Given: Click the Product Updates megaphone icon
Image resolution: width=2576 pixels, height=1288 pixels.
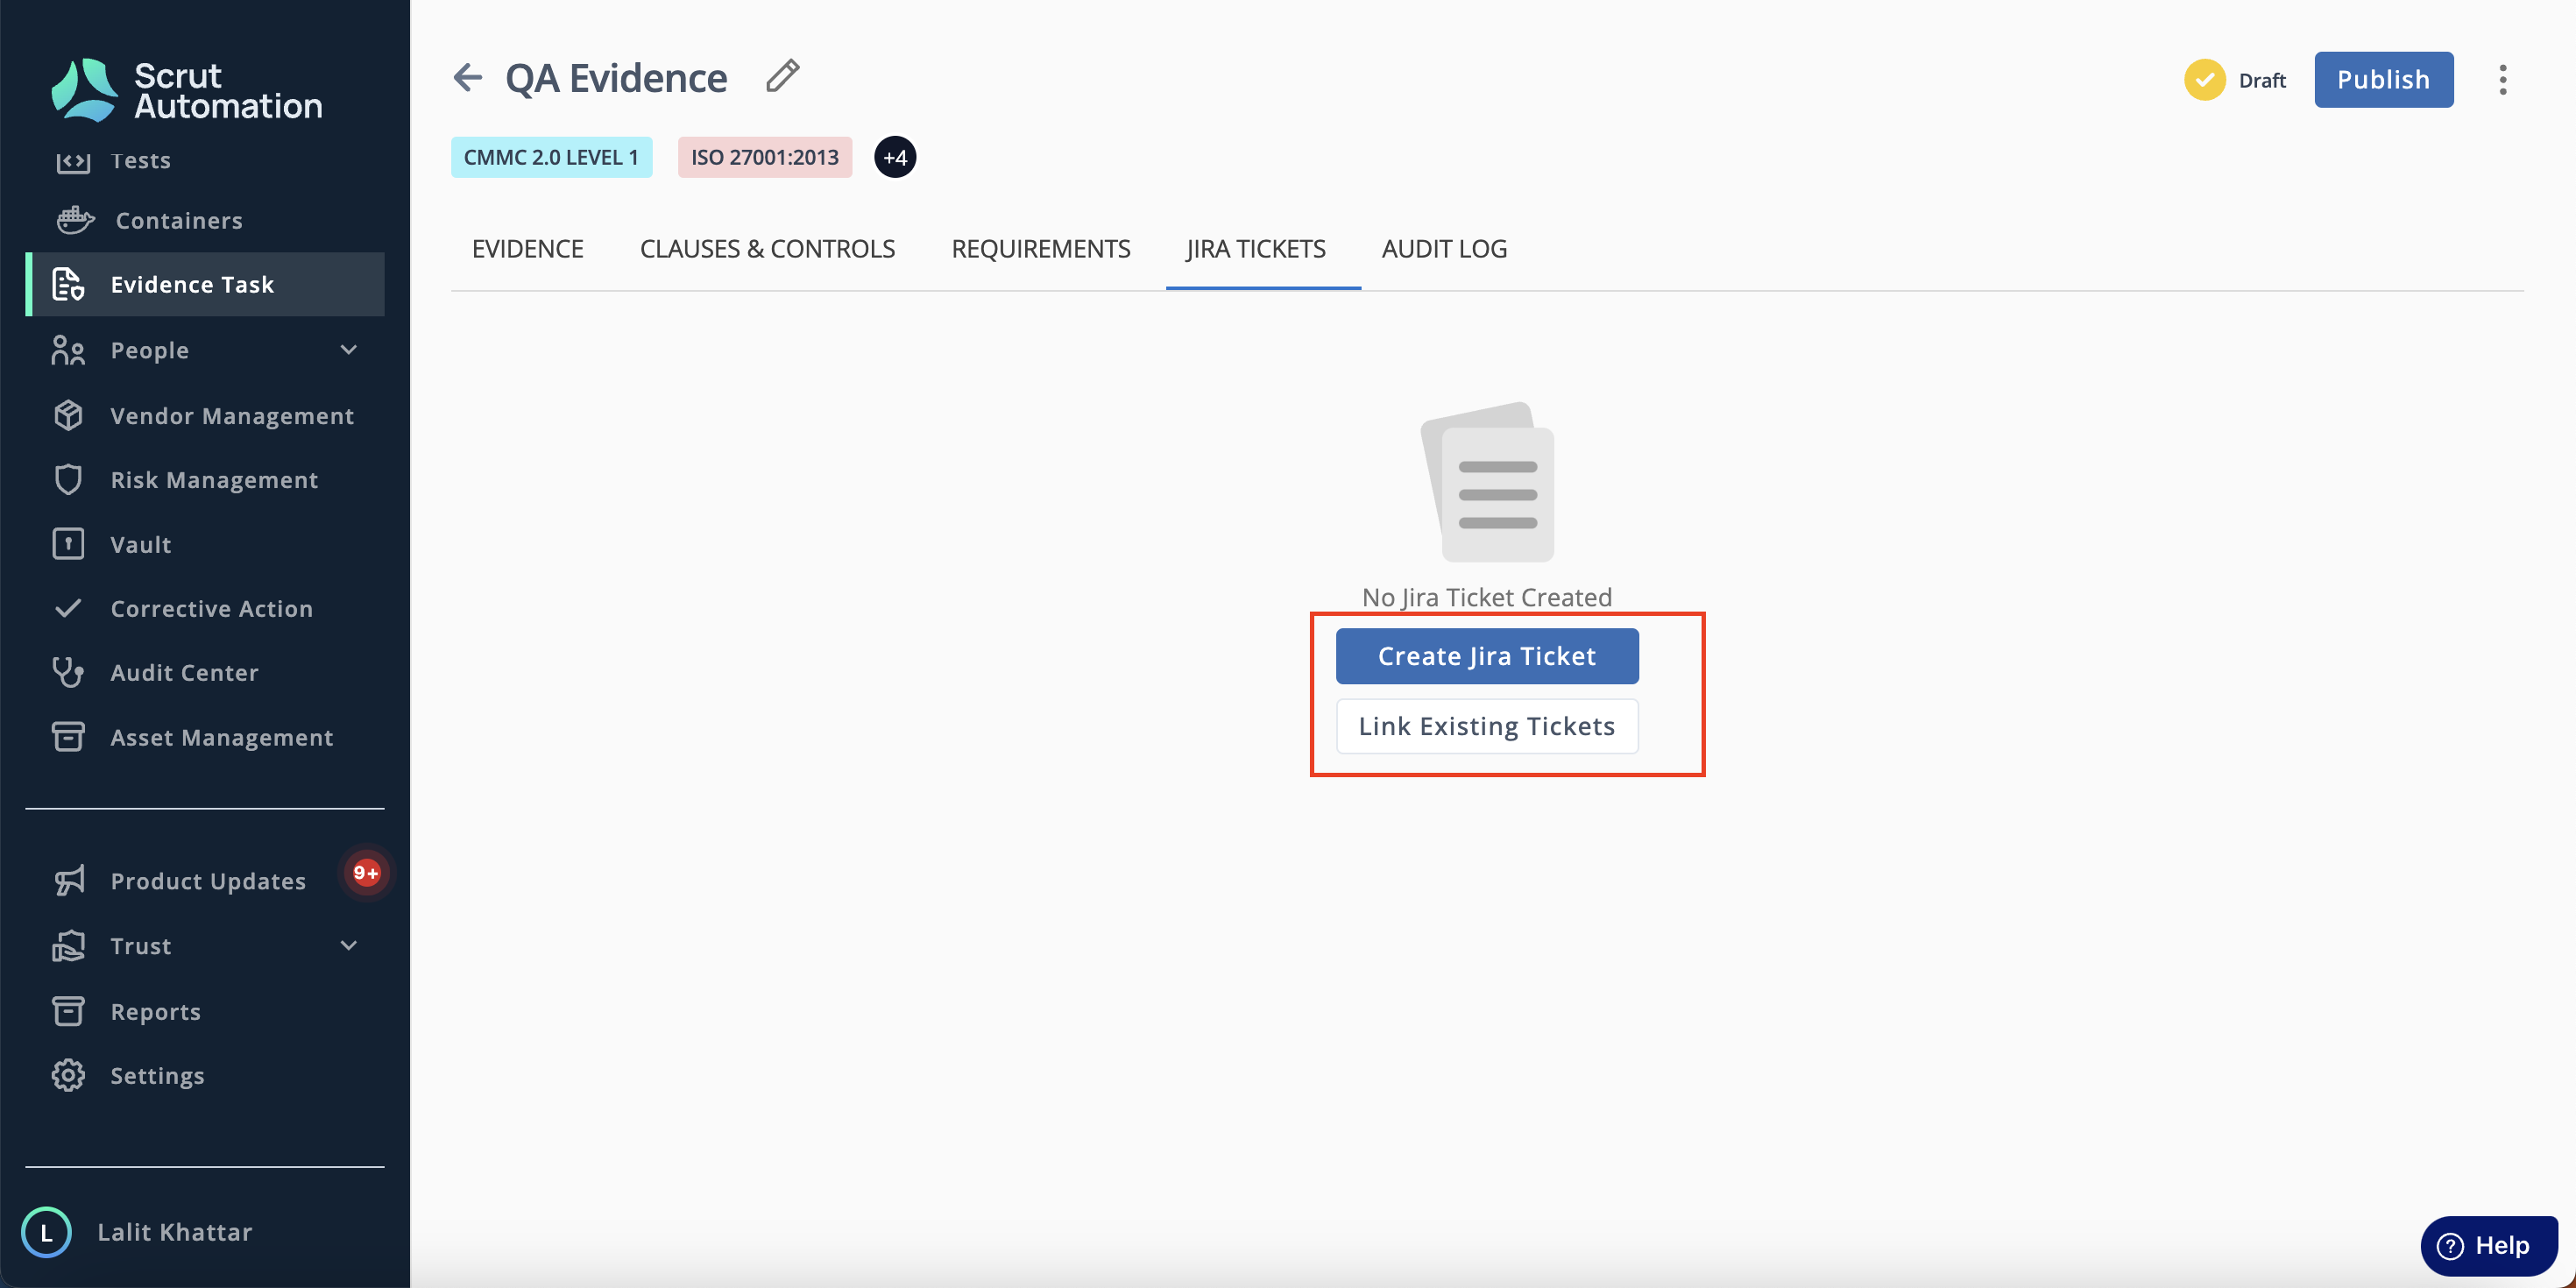Looking at the screenshot, I should coord(68,881).
